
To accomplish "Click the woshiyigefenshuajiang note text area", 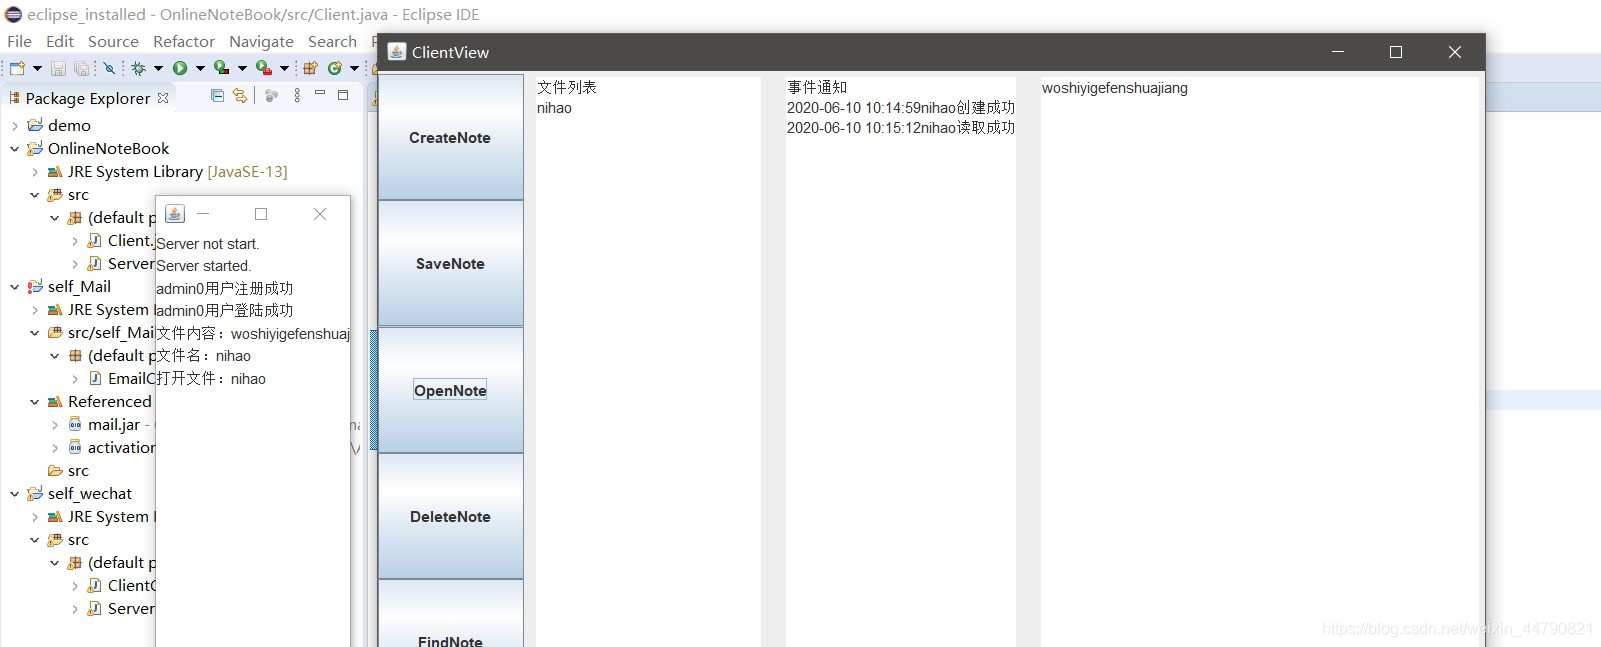I will tap(1259, 360).
